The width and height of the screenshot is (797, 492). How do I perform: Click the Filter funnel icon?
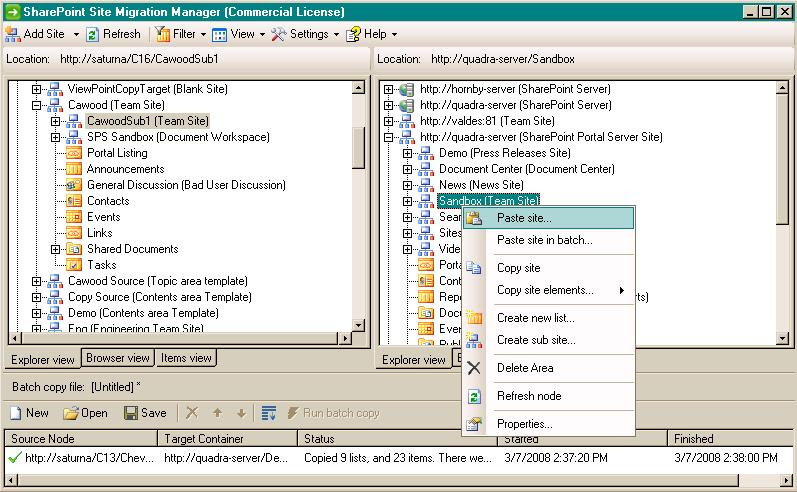162,34
